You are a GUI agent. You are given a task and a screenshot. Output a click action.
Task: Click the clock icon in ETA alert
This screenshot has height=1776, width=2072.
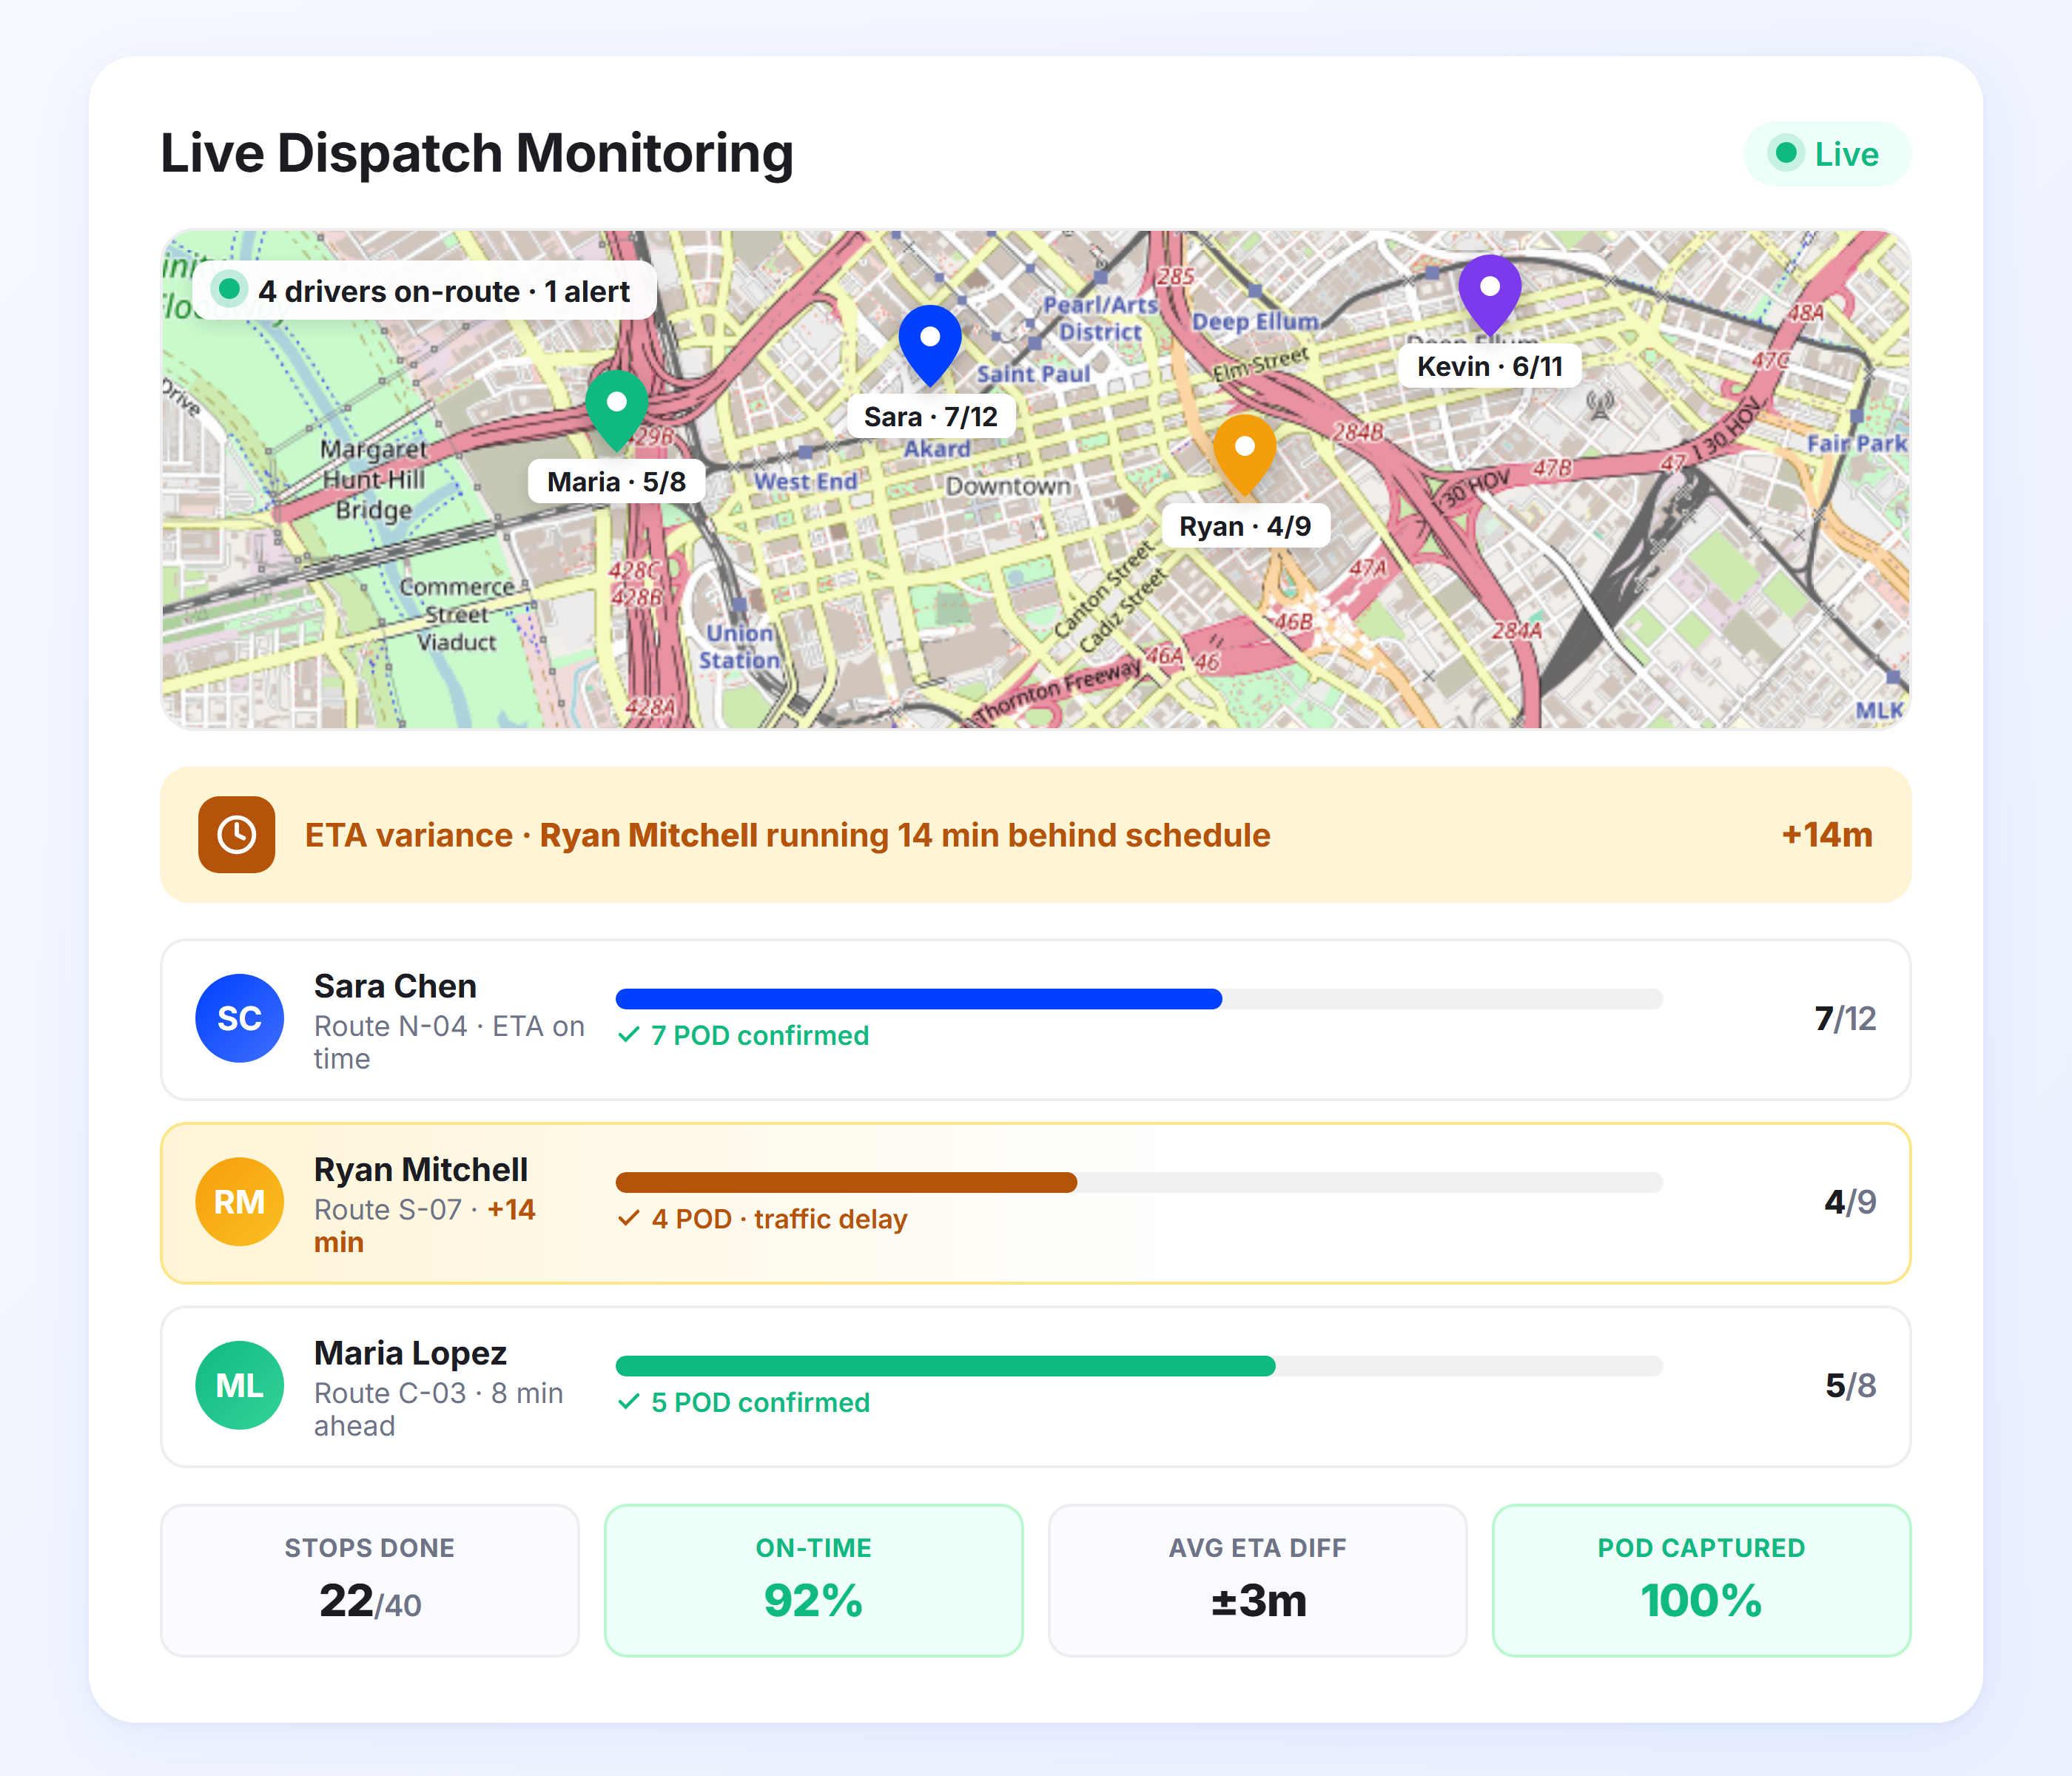(237, 835)
